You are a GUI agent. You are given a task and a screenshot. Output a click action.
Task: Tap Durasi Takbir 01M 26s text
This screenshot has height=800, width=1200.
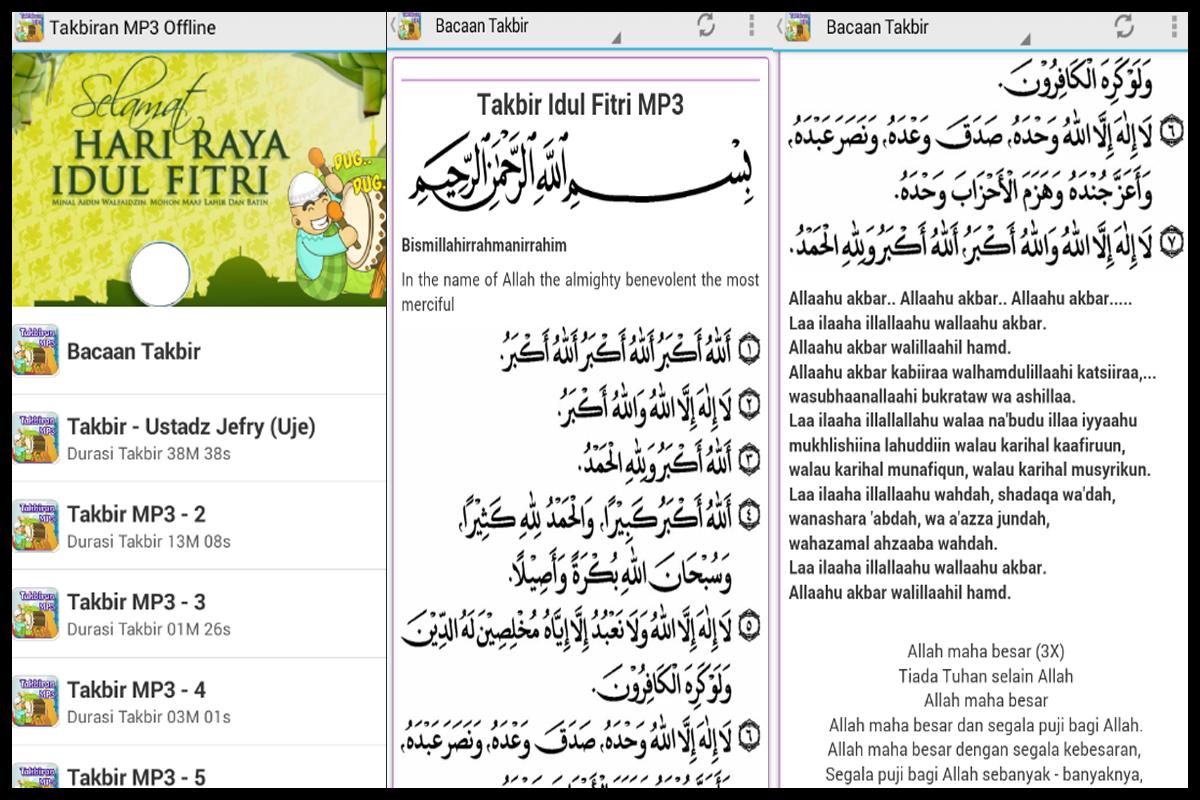pos(149,630)
